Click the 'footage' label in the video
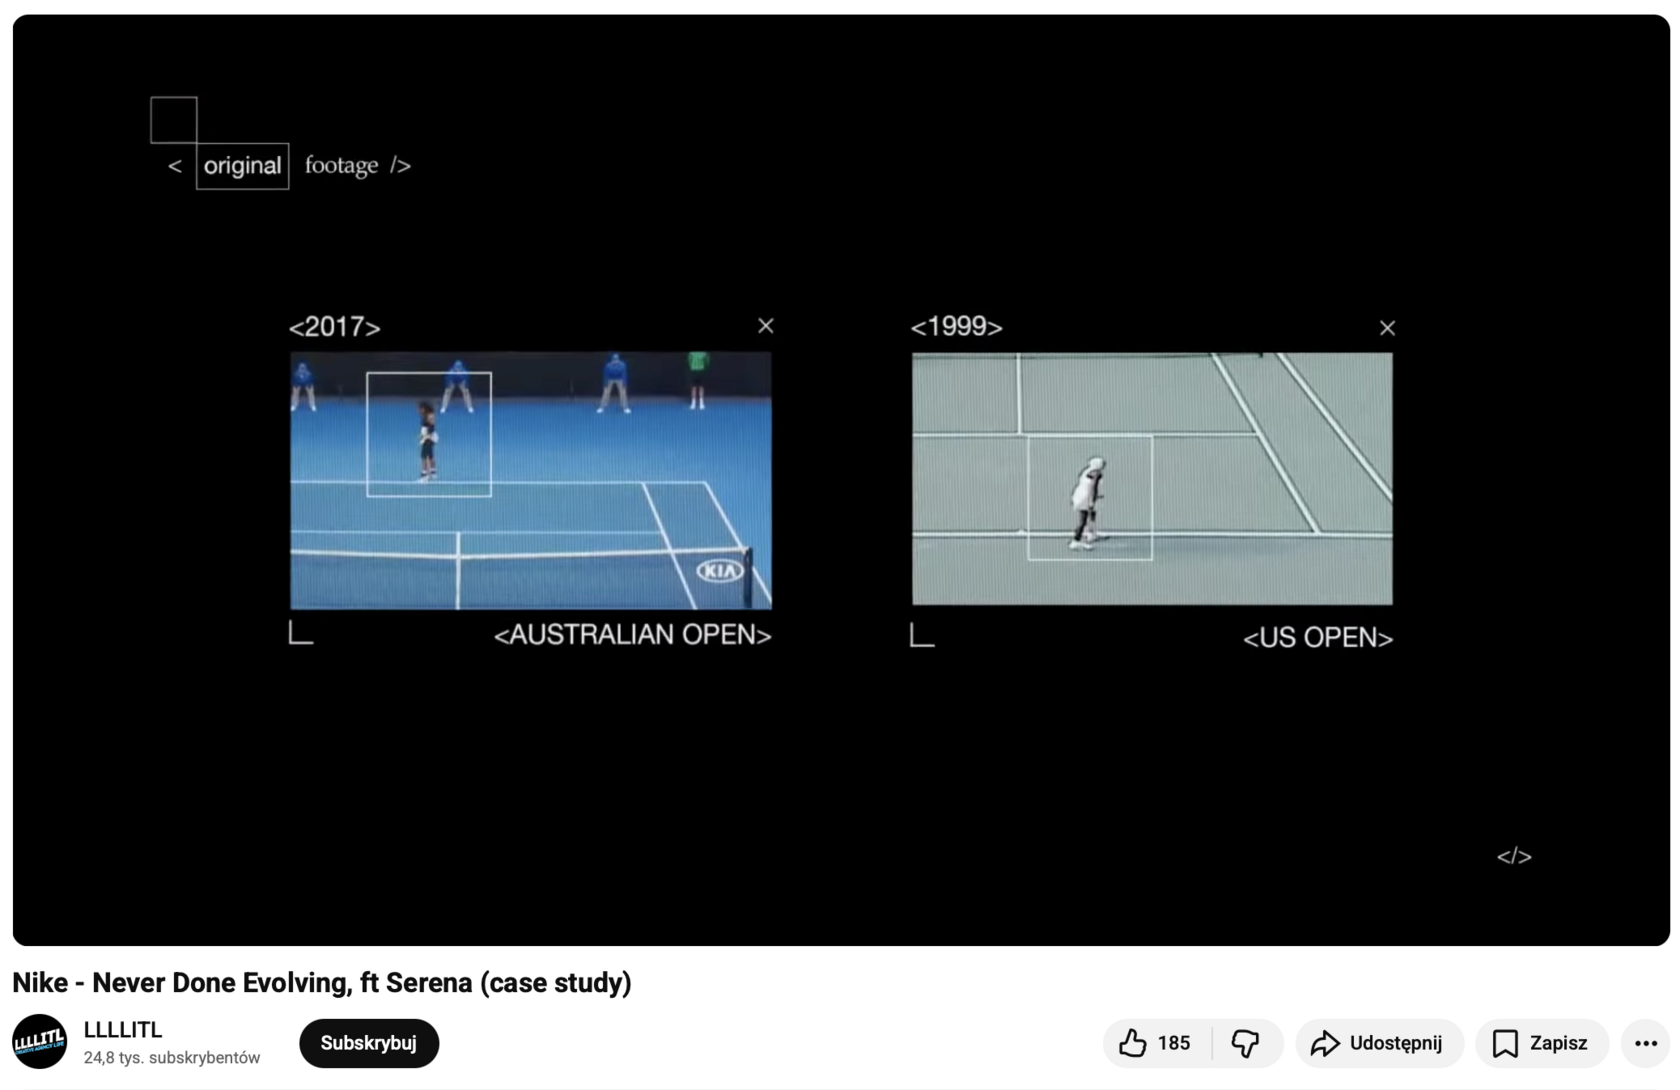The width and height of the screenshot is (1680, 1090). point(342,166)
